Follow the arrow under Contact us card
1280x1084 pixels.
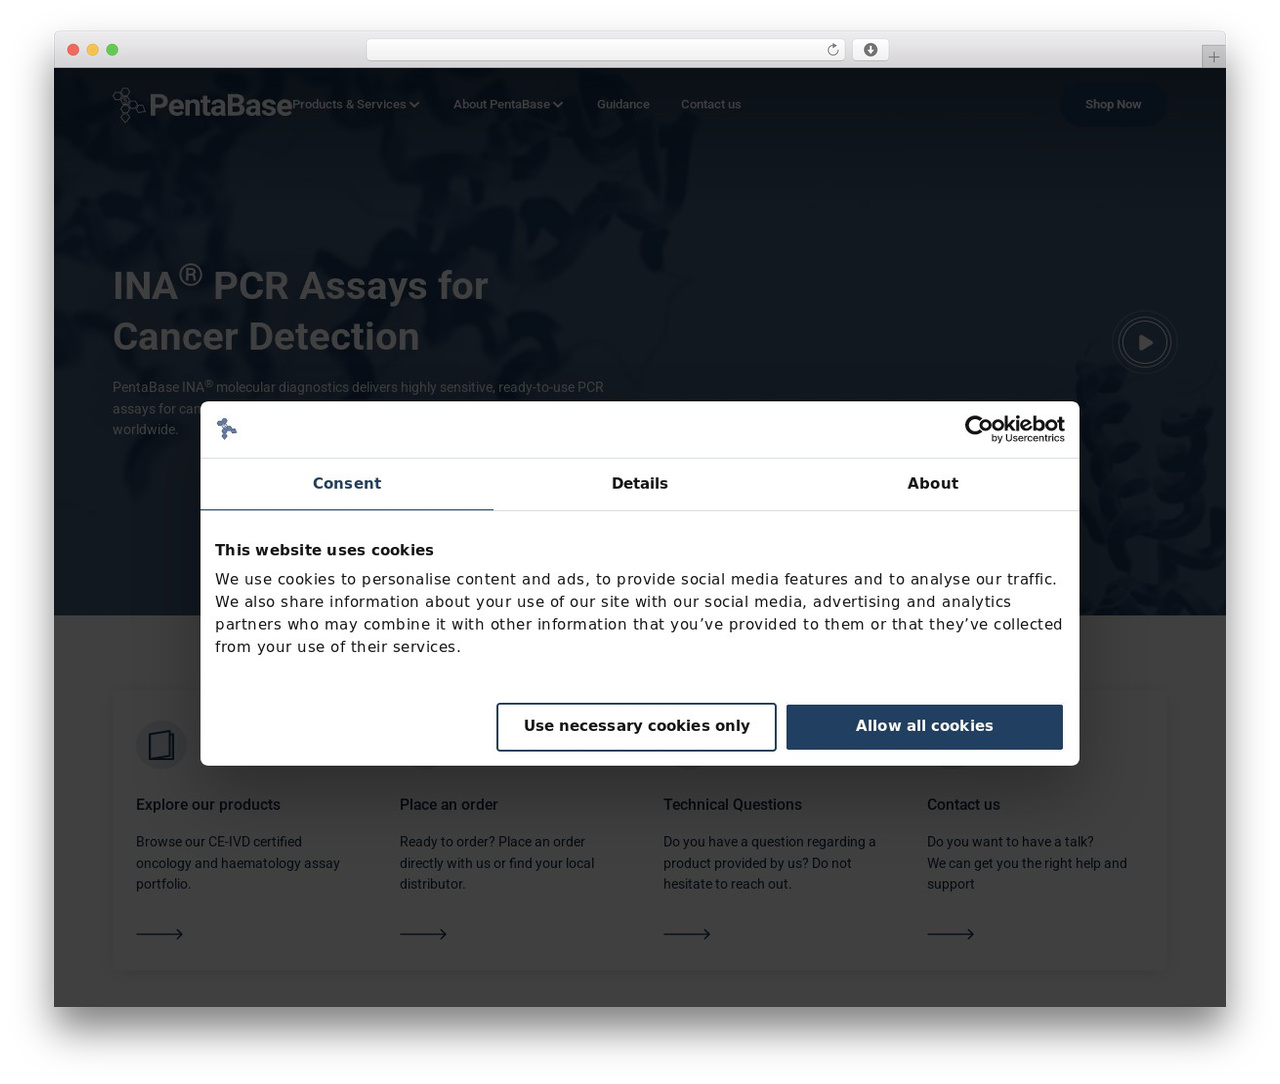950,934
